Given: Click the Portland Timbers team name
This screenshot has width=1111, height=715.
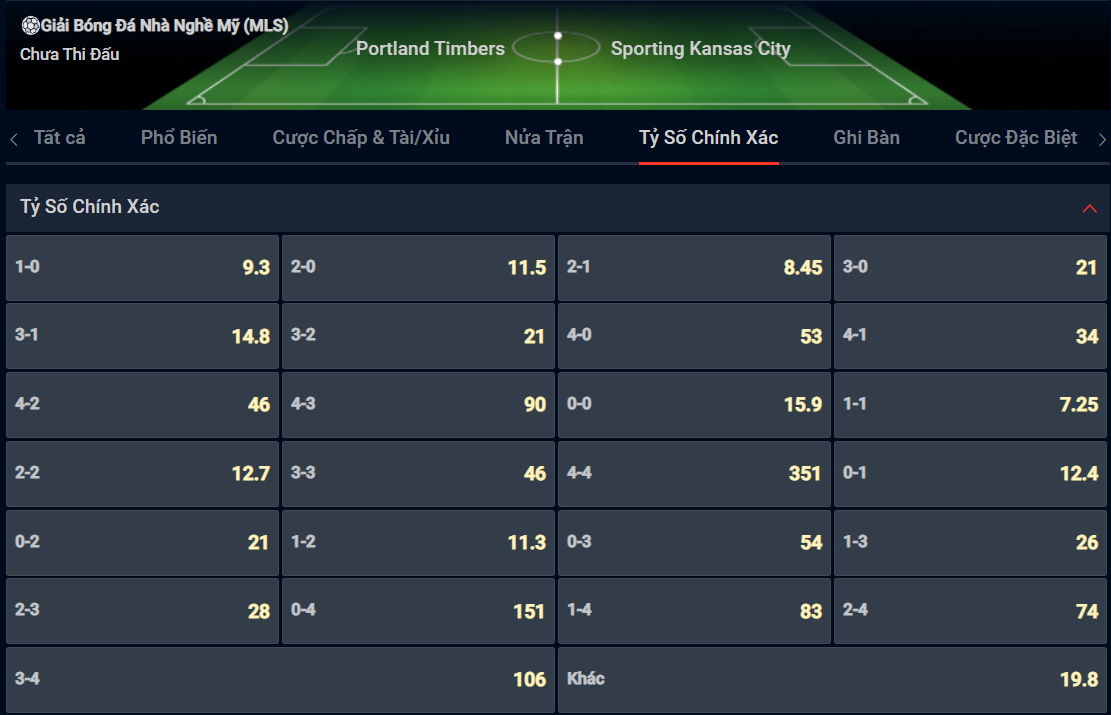Looking at the screenshot, I should click(430, 48).
